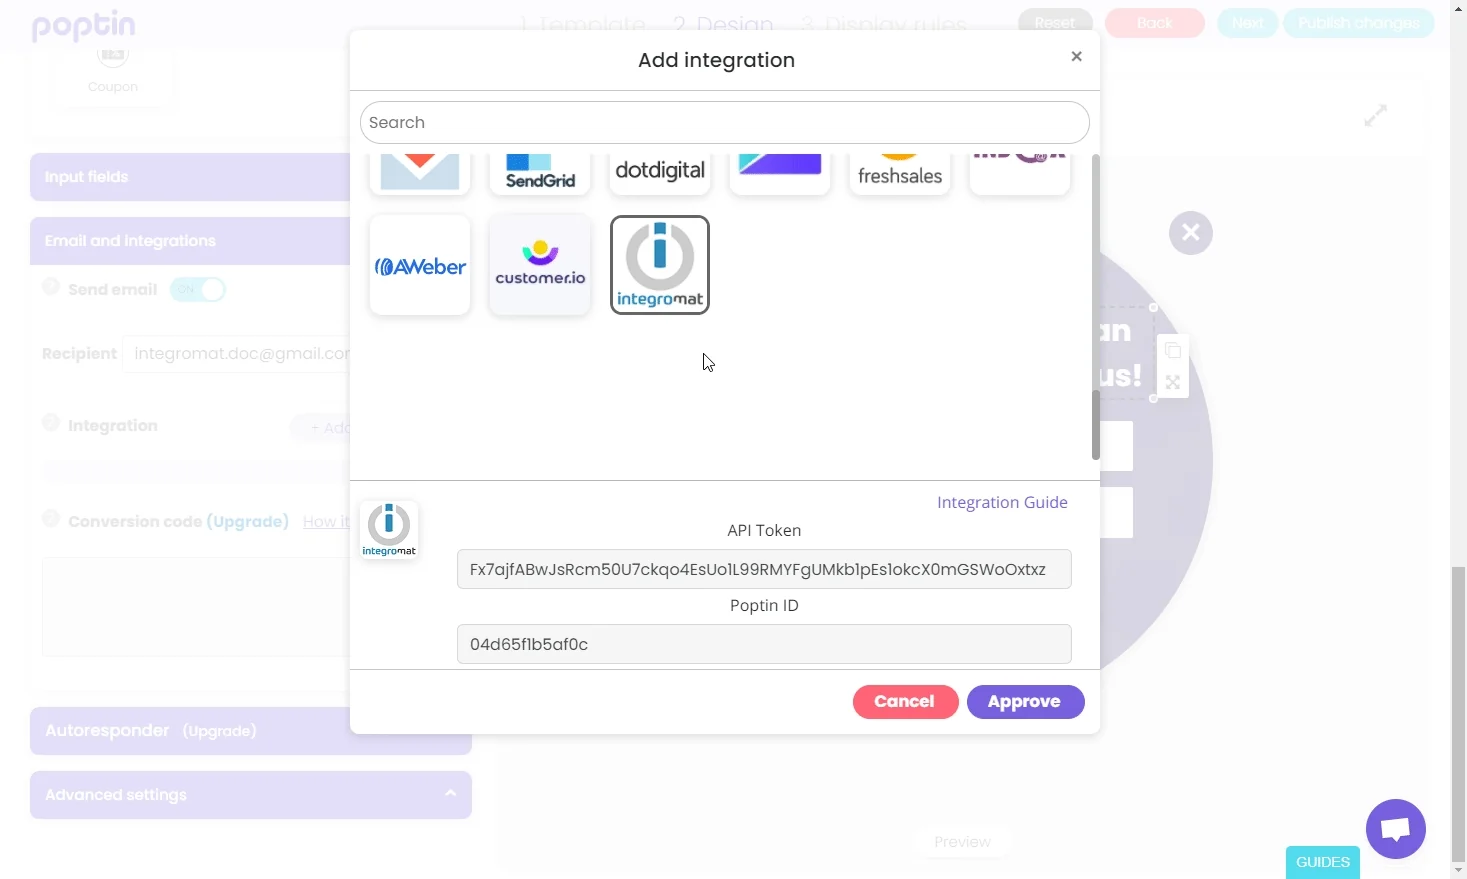
Task: Expand the Advanced settings section
Action: pos(251,795)
